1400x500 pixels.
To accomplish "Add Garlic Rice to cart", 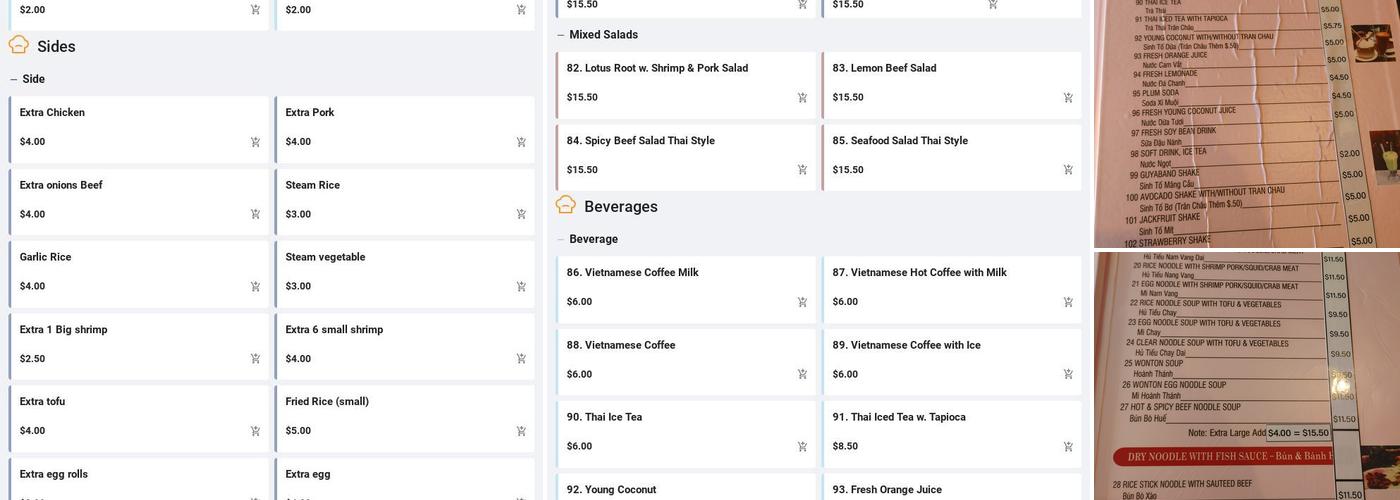I will coord(255,287).
